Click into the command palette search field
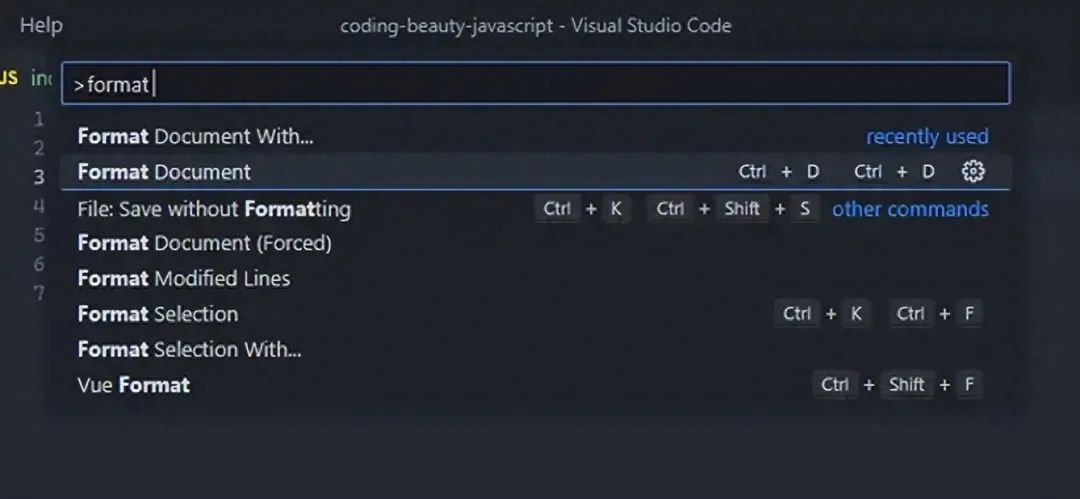The image size is (1080, 499). tap(535, 84)
